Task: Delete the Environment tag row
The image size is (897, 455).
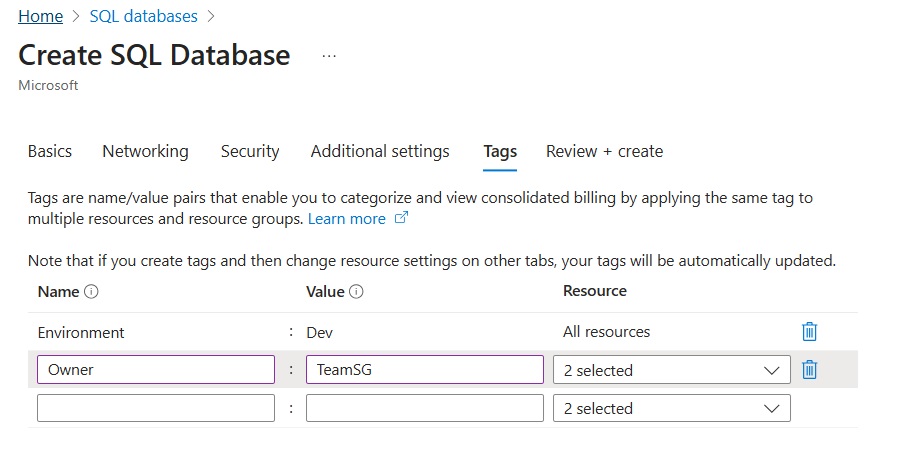Action: (x=809, y=331)
